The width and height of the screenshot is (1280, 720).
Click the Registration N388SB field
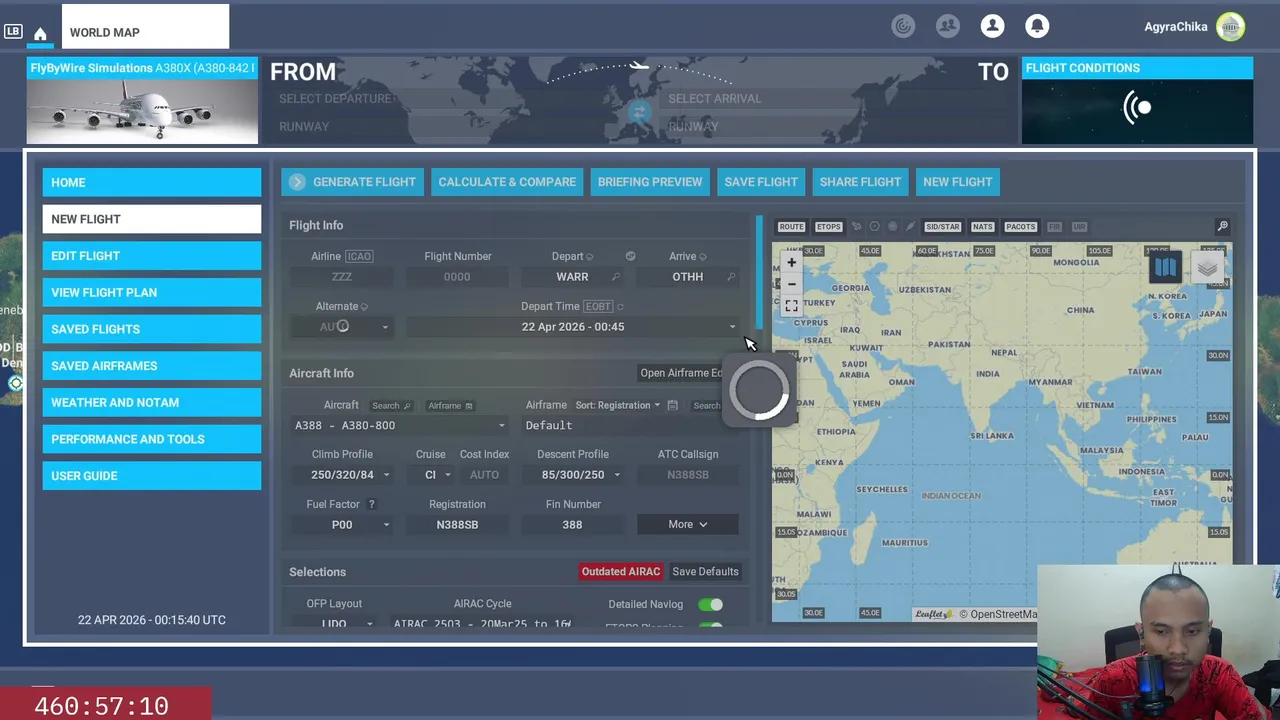457,525
